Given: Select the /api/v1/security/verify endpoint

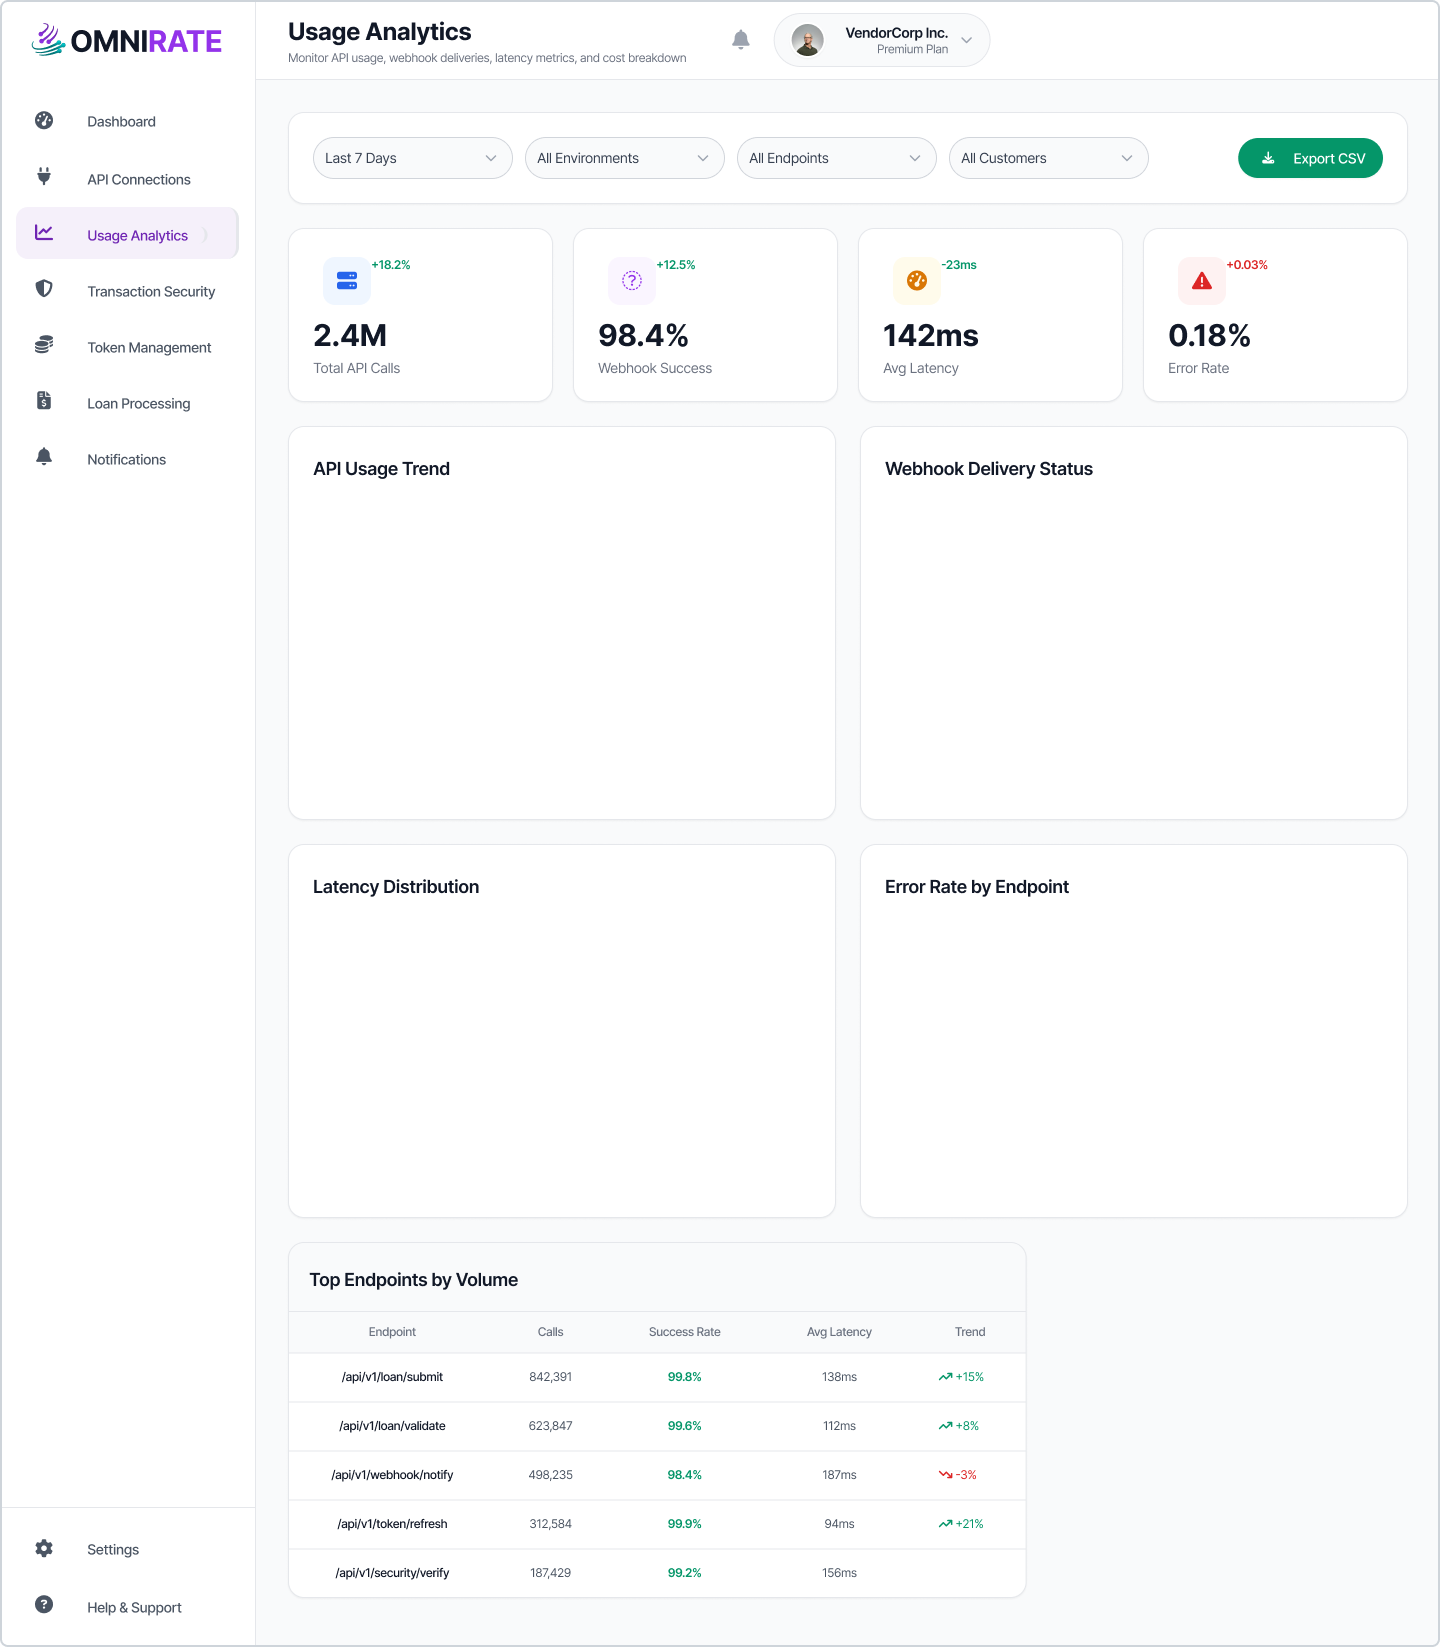Looking at the screenshot, I should [392, 1573].
